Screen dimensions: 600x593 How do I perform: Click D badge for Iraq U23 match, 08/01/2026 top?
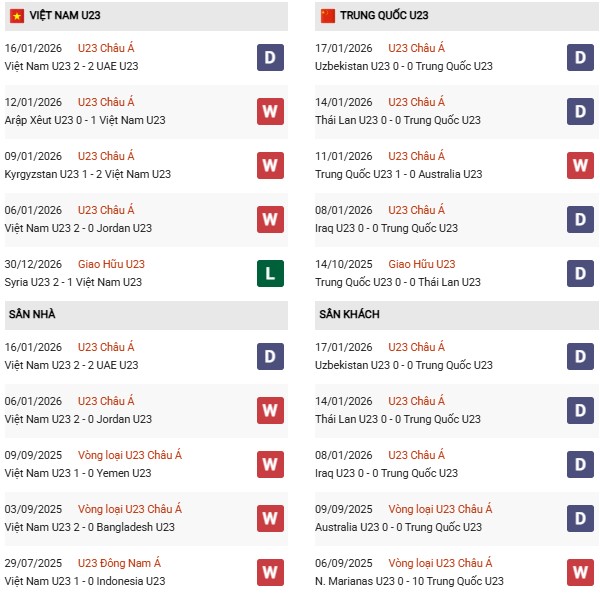click(x=580, y=219)
